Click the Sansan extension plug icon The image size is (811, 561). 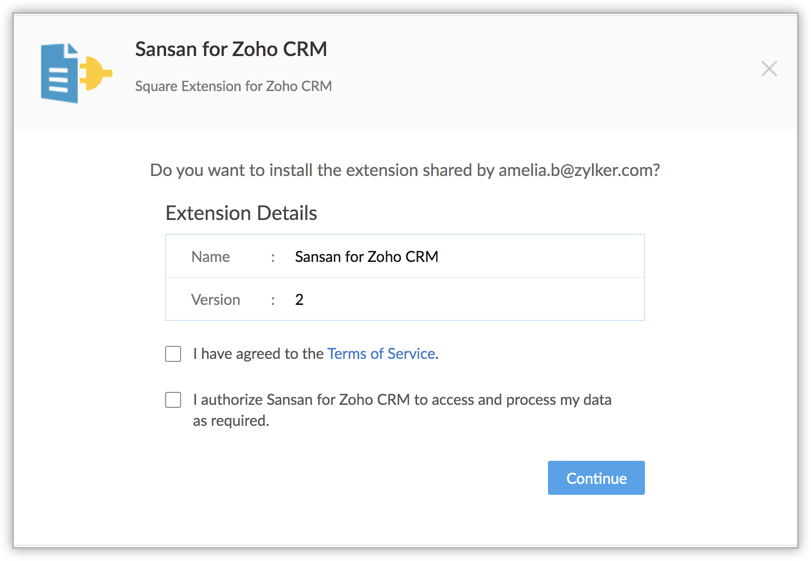click(75, 71)
